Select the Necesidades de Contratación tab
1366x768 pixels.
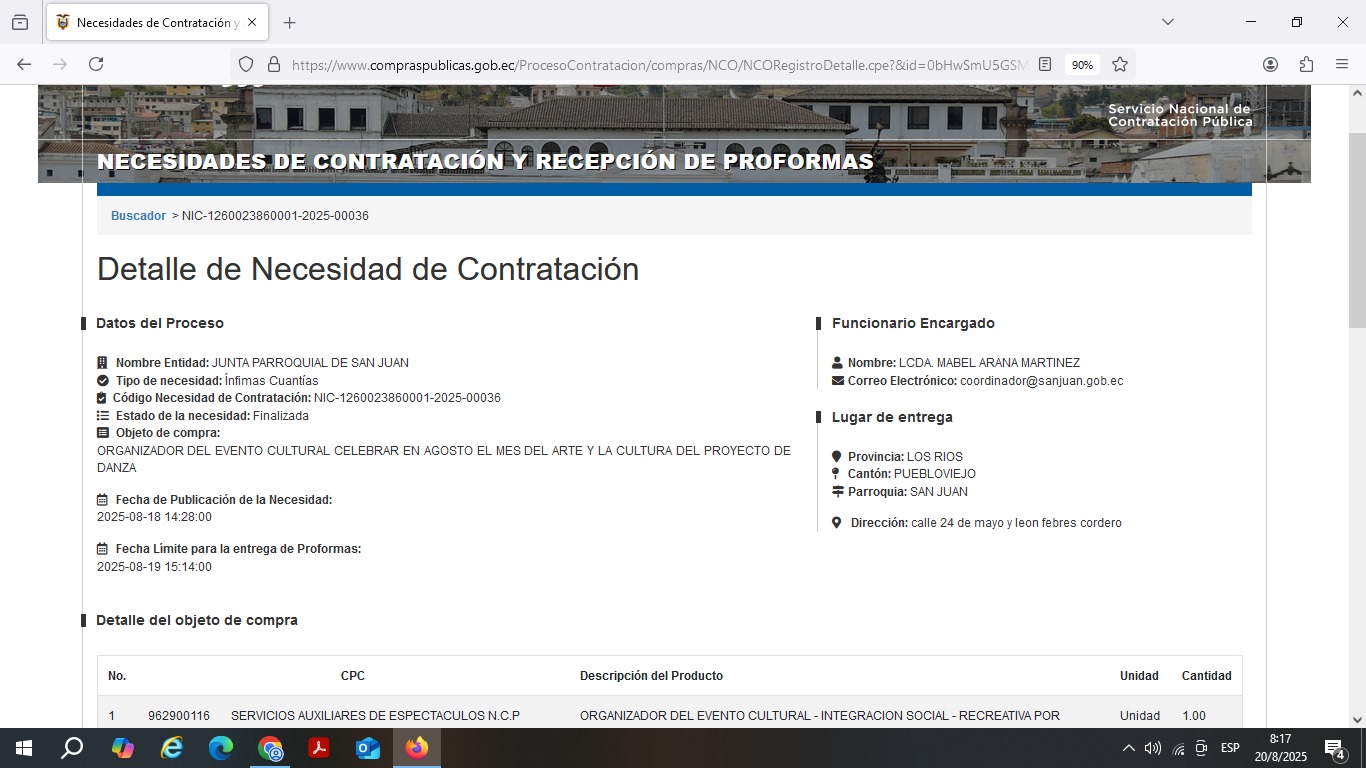[x=150, y=22]
